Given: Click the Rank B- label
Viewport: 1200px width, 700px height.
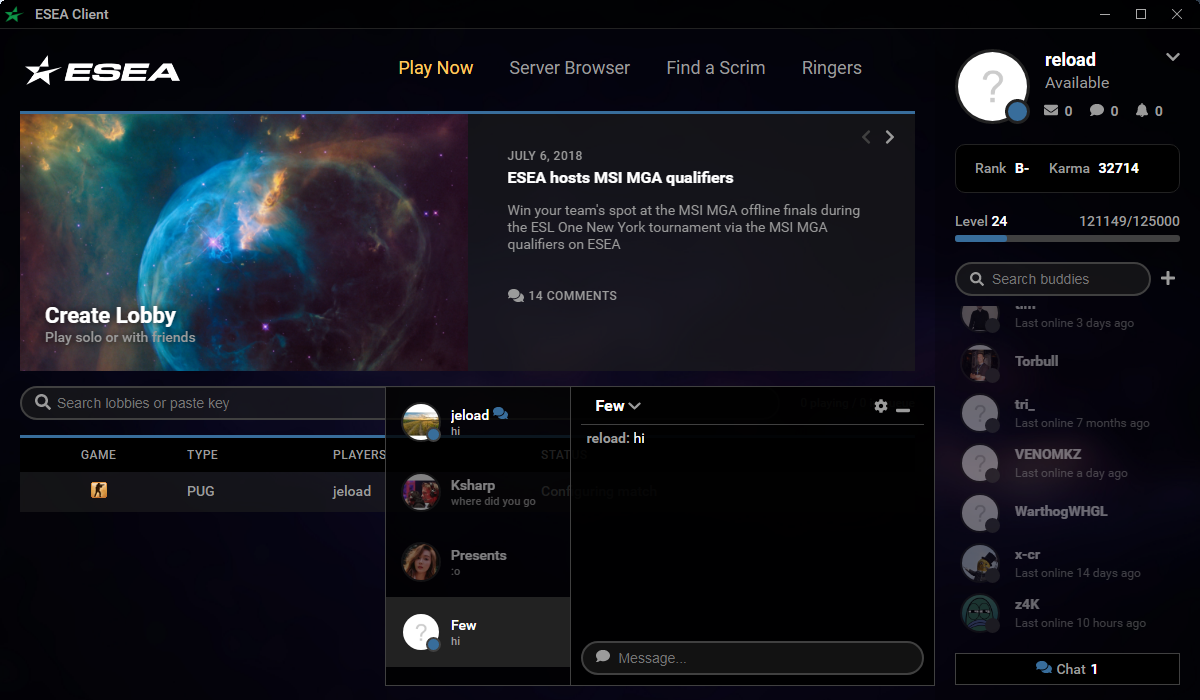Looking at the screenshot, I should pyautogui.click(x=1002, y=168).
